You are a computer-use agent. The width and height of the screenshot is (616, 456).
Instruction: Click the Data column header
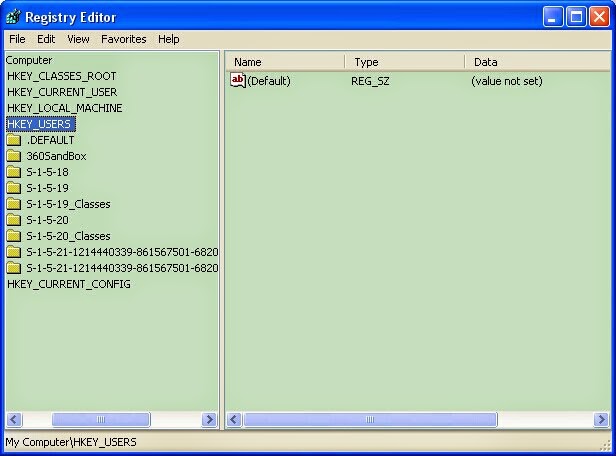pos(537,62)
